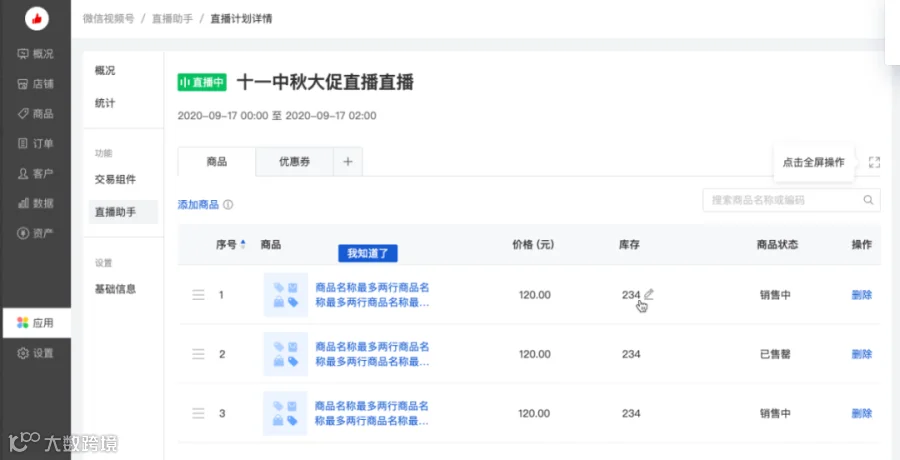Switch to the 优惠券 tab
The image size is (900, 460).
[x=294, y=162]
